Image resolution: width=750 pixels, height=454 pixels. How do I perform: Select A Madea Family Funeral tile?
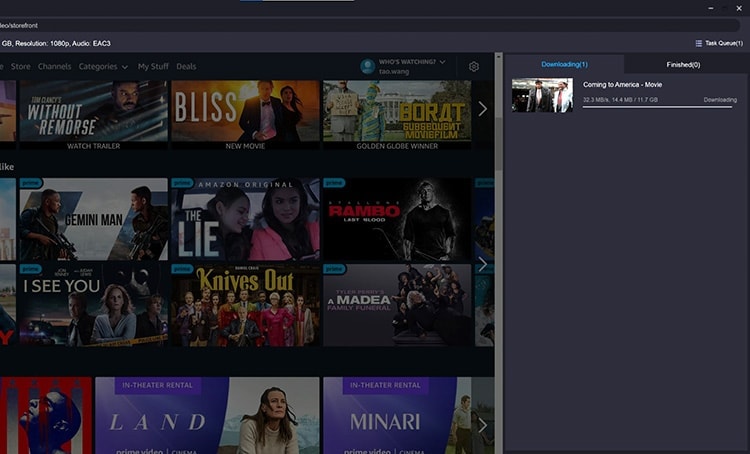(x=397, y=305)
